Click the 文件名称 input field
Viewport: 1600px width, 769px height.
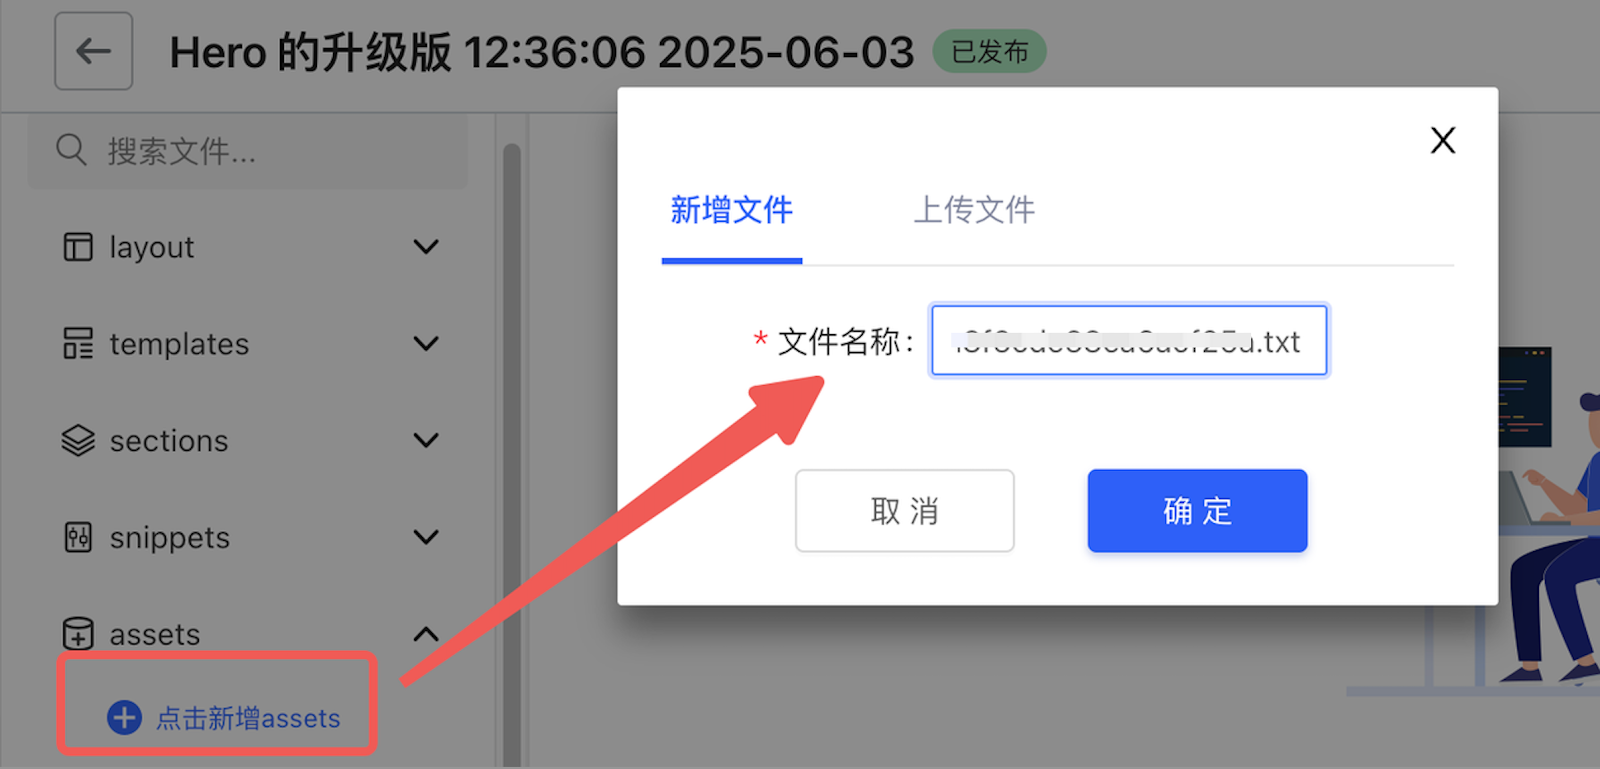click(x=1129, y=341)
